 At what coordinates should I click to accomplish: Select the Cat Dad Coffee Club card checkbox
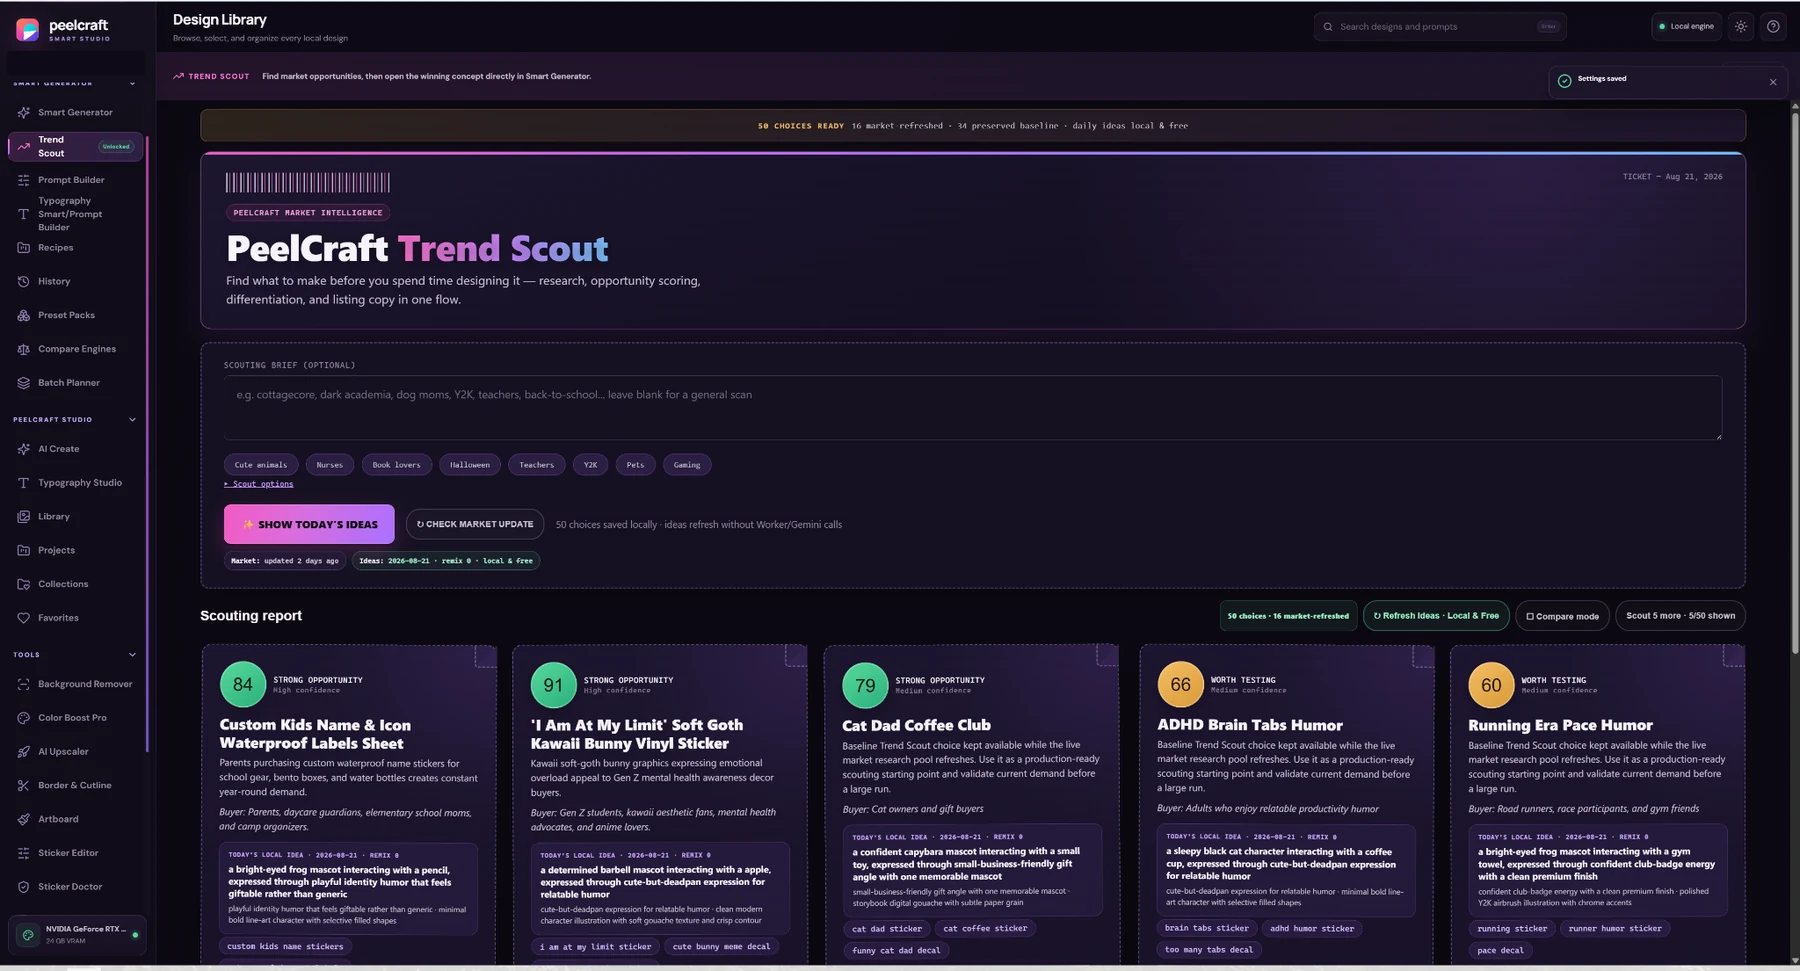[1107, 656]
